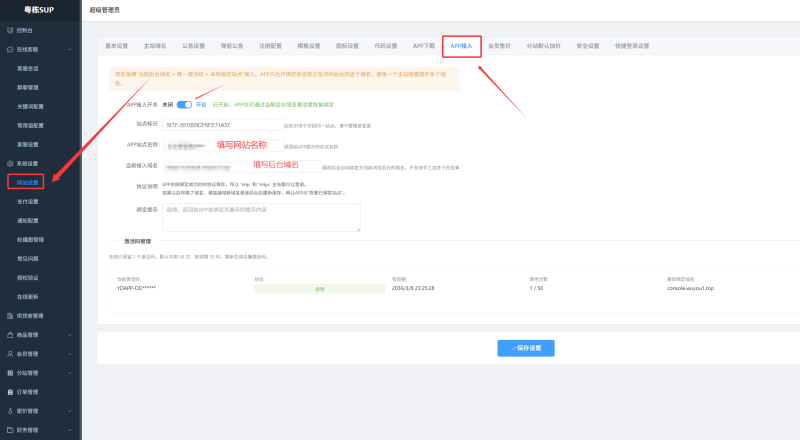Image resolution: width=800 pixels, height=440 pixels.
Task: Expand the 分站管理 menu chevron
Action: (x=69, y=373)
